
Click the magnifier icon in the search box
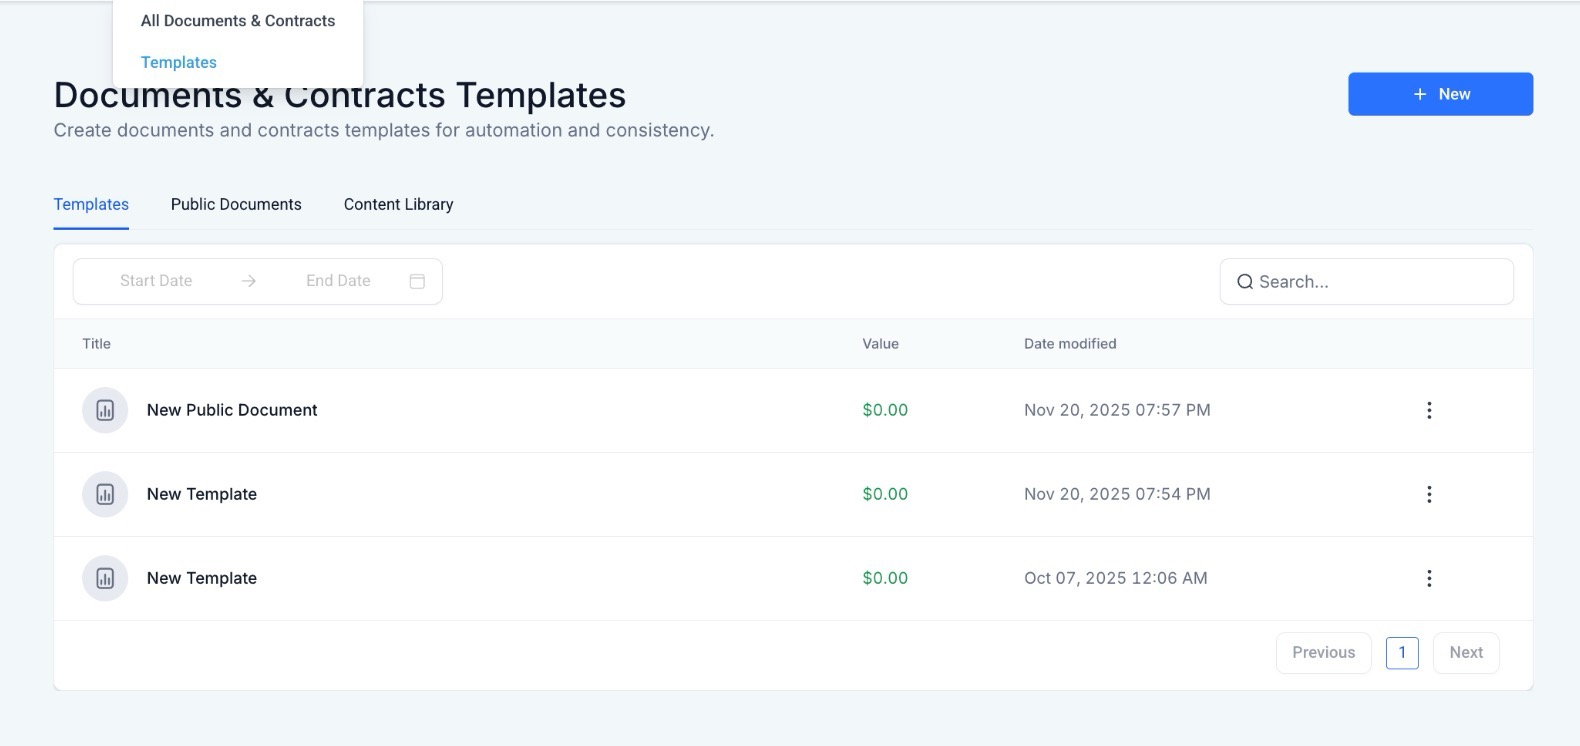pos(1245,282)
